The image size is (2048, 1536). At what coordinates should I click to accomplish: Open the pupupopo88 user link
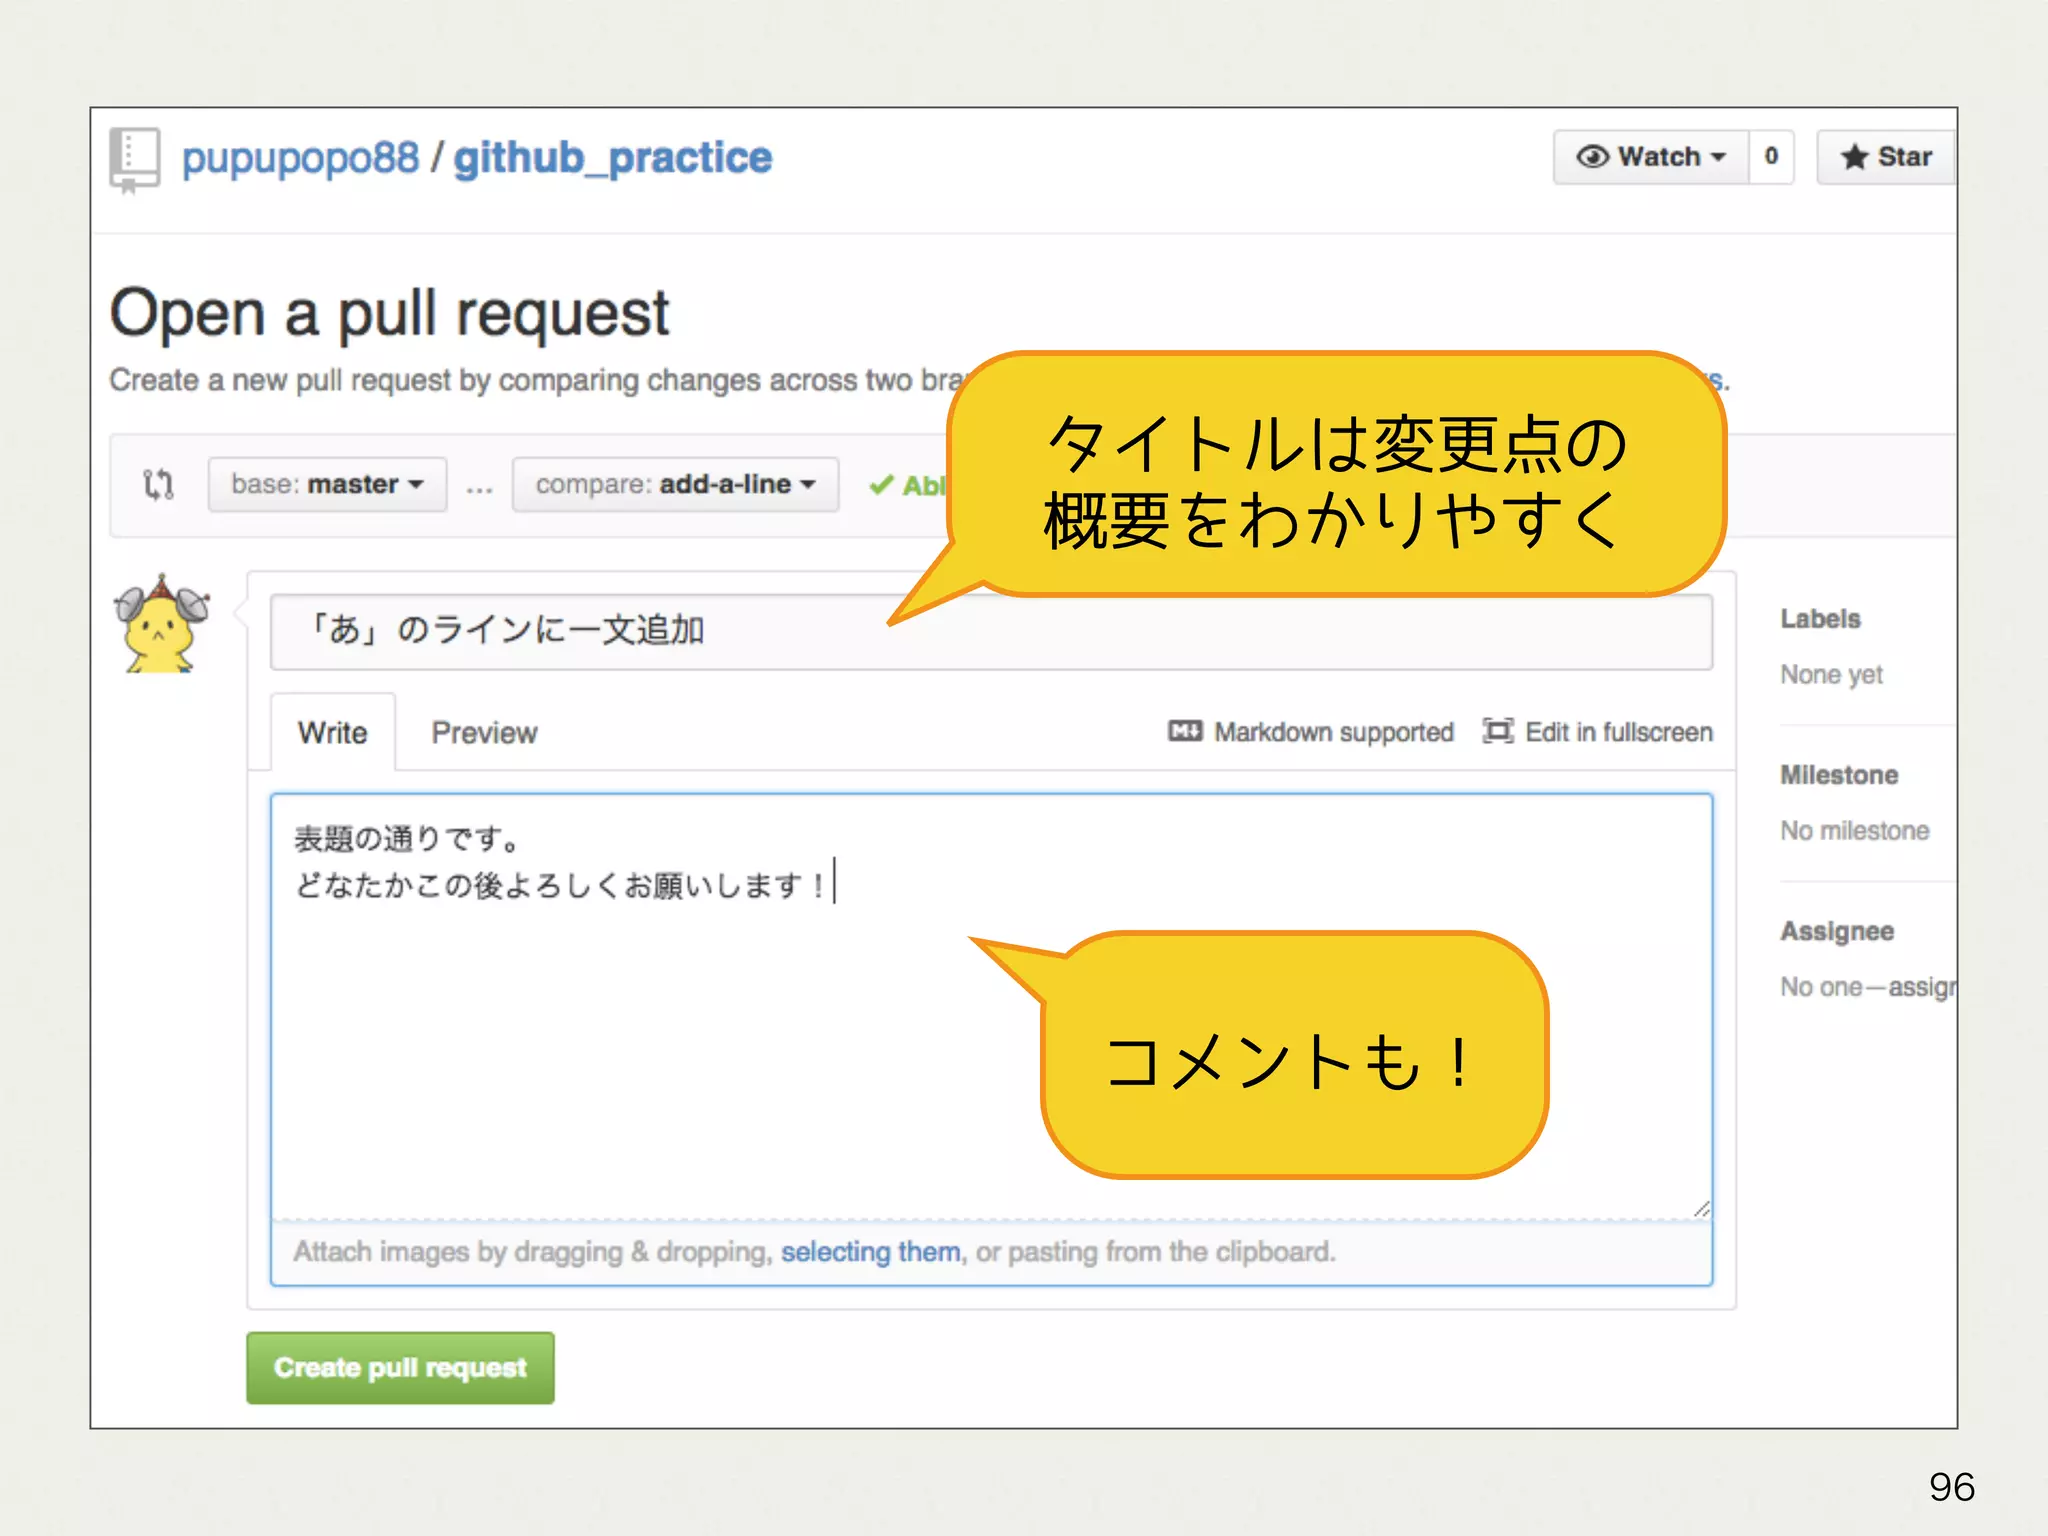300,158
